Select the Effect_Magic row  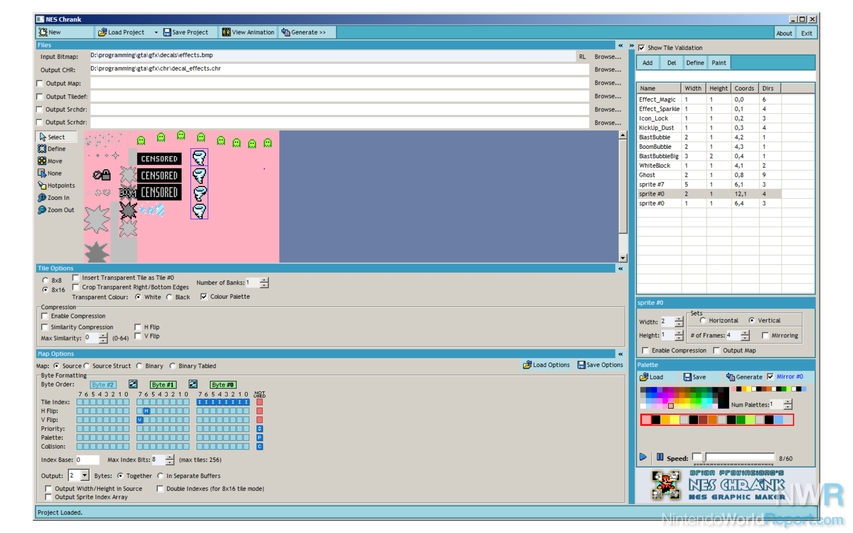click(x=709, y=100)
